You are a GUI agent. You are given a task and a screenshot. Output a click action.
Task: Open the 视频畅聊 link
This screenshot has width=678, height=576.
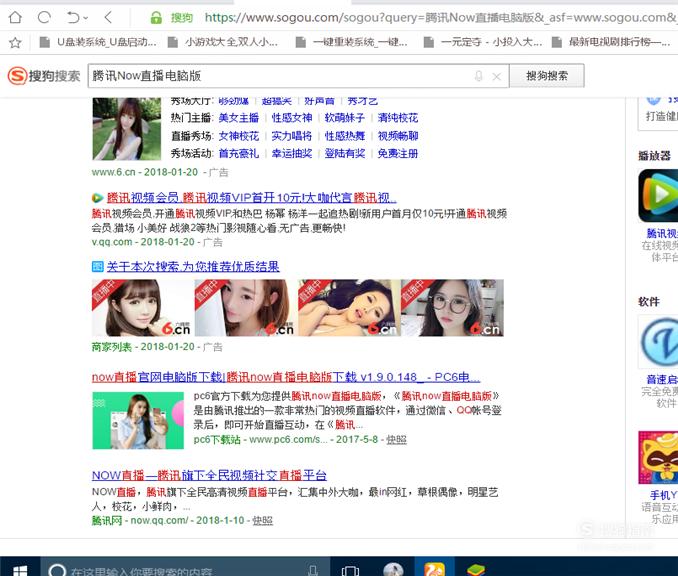pyautogui.click(x=398, y=136)
